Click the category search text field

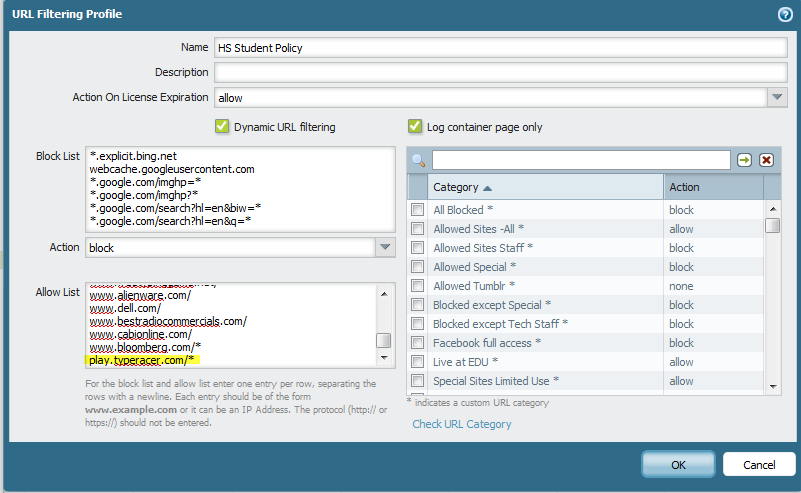coord(580,160)
